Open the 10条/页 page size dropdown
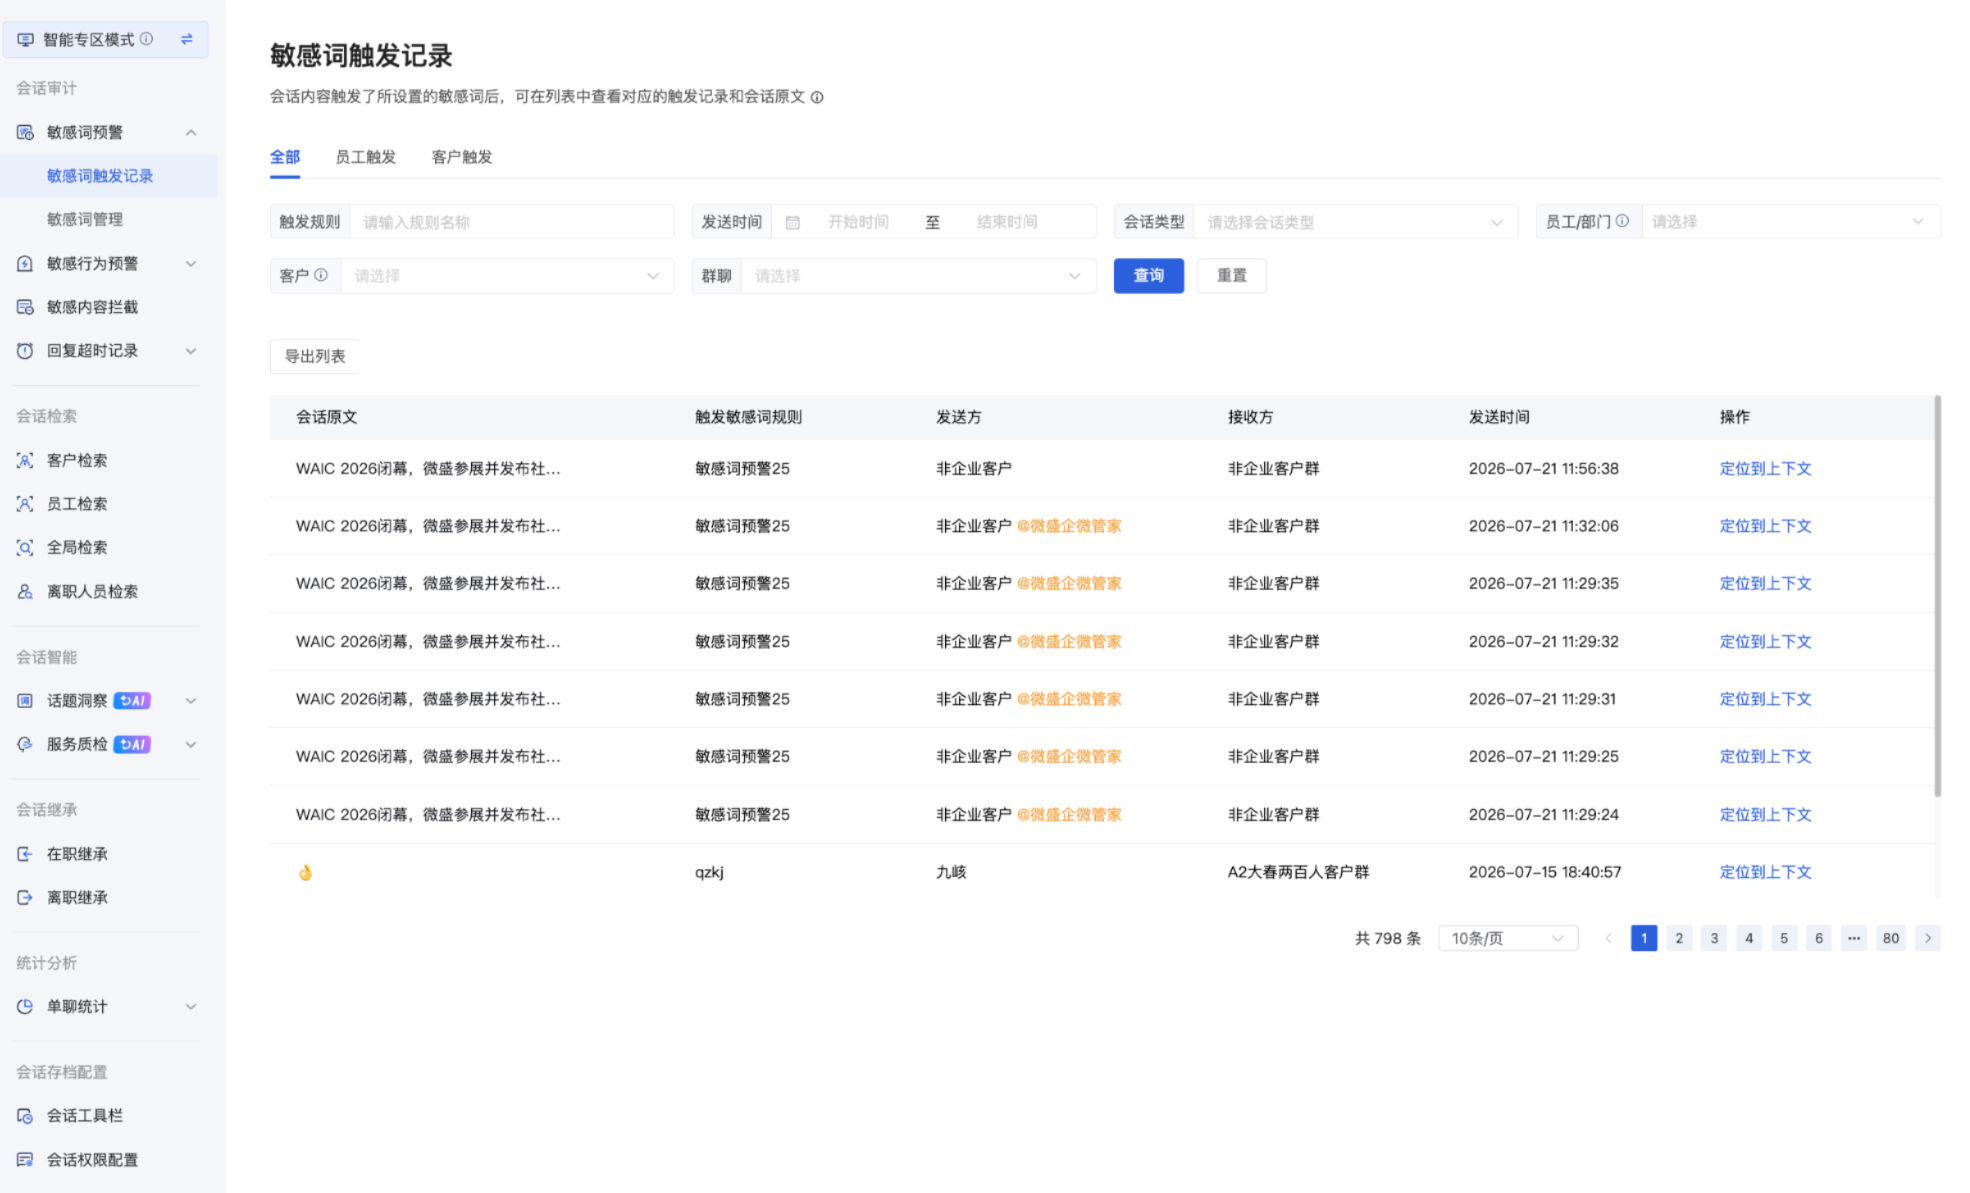 coord(1508,938)
